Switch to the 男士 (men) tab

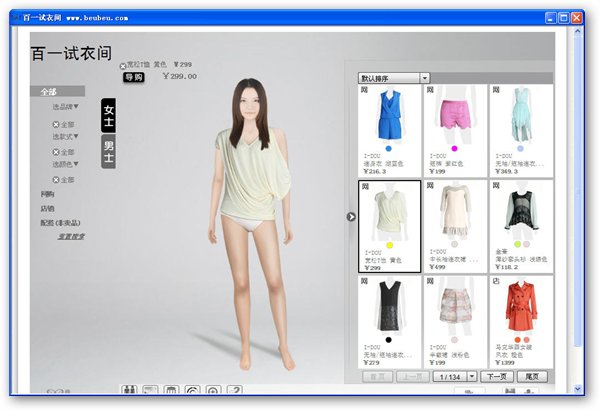coord(109,152)
